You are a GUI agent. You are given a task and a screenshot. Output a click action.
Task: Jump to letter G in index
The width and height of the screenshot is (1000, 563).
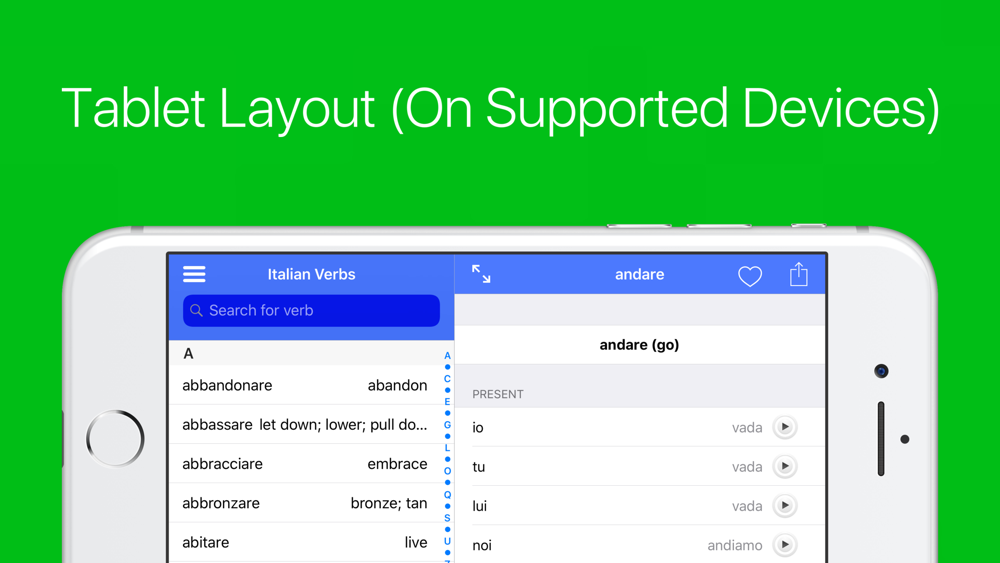(447, 425)
